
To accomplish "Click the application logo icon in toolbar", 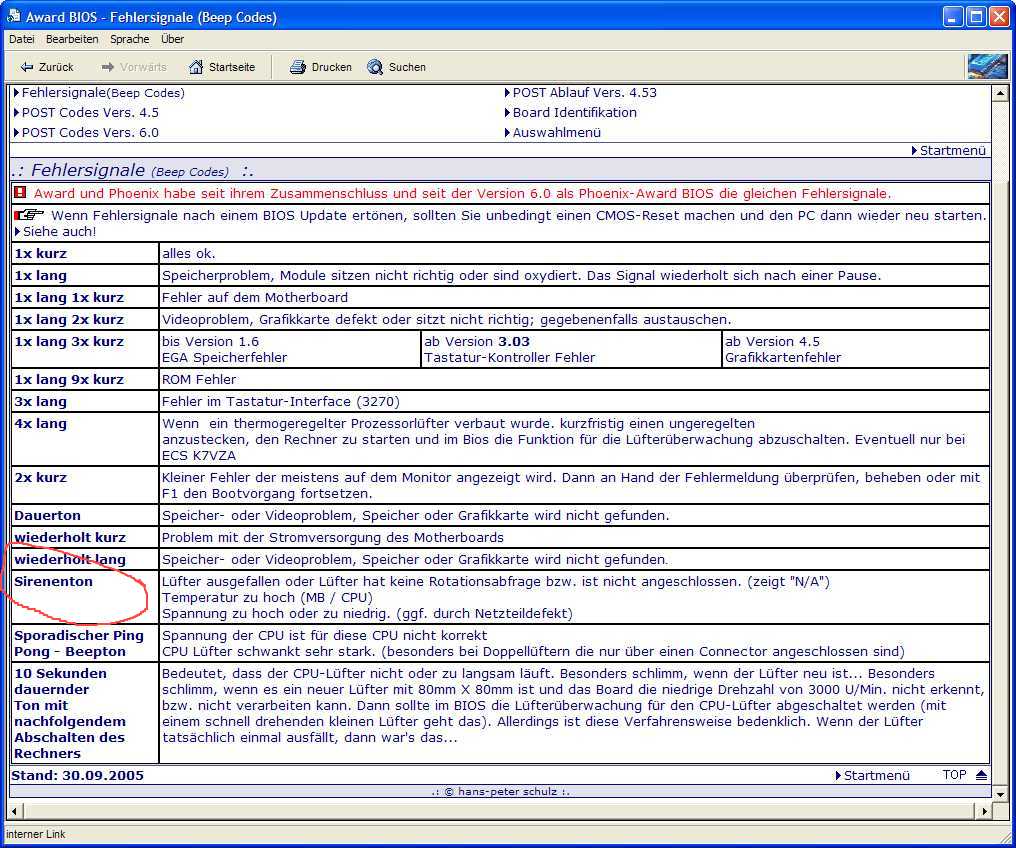I will coord(987,66).
